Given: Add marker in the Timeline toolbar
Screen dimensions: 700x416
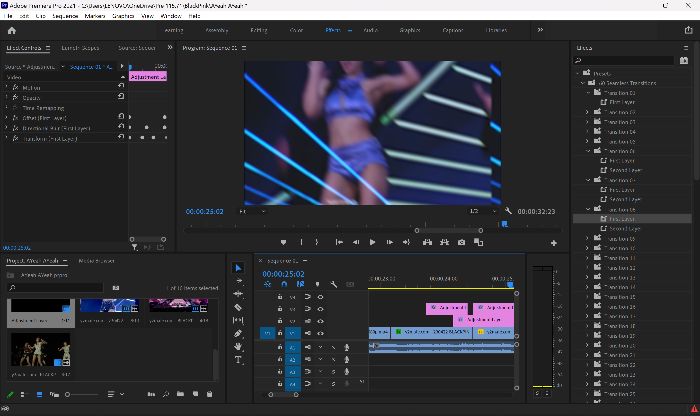Looking at the screenshot, I should click(317, 284).
